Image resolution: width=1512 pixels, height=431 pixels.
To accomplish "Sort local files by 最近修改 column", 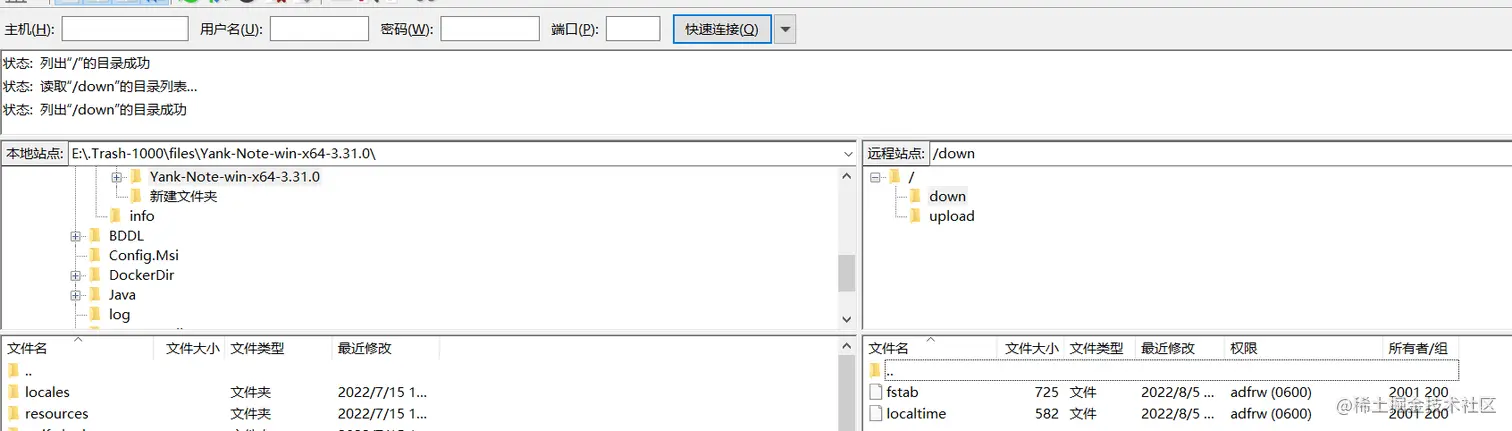I will 385,348.
